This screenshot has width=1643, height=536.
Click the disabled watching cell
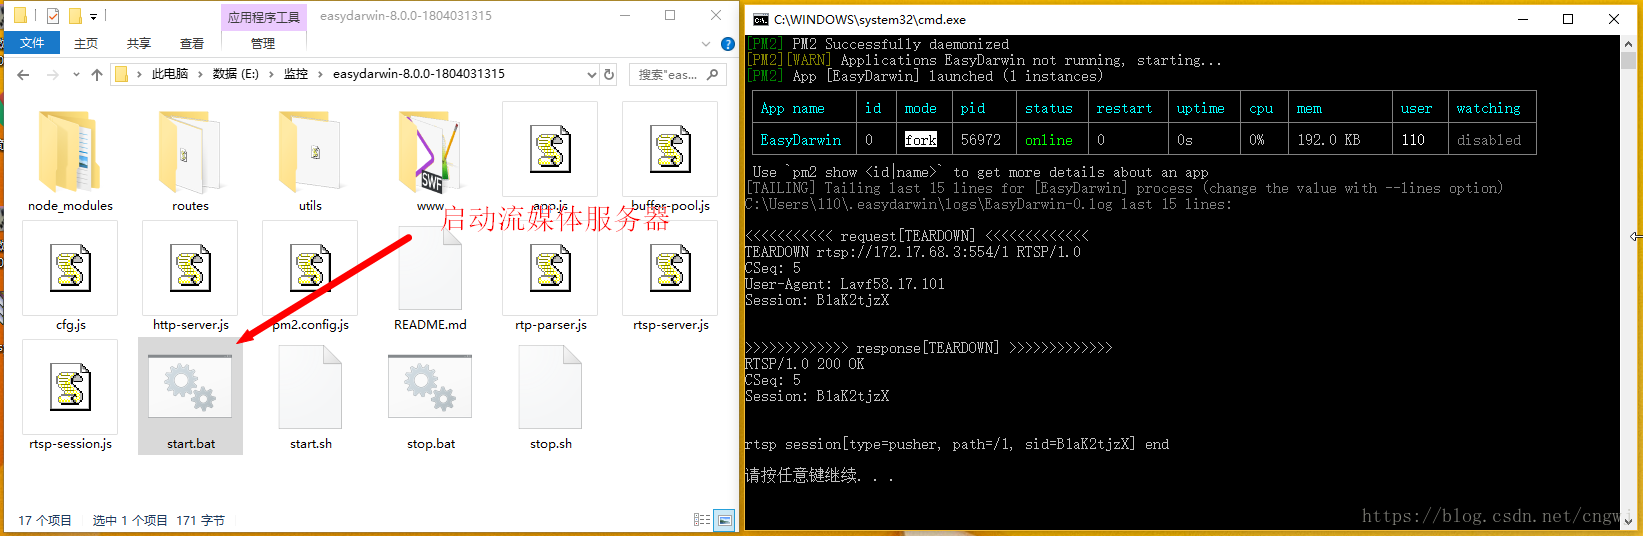(1488, 140)
